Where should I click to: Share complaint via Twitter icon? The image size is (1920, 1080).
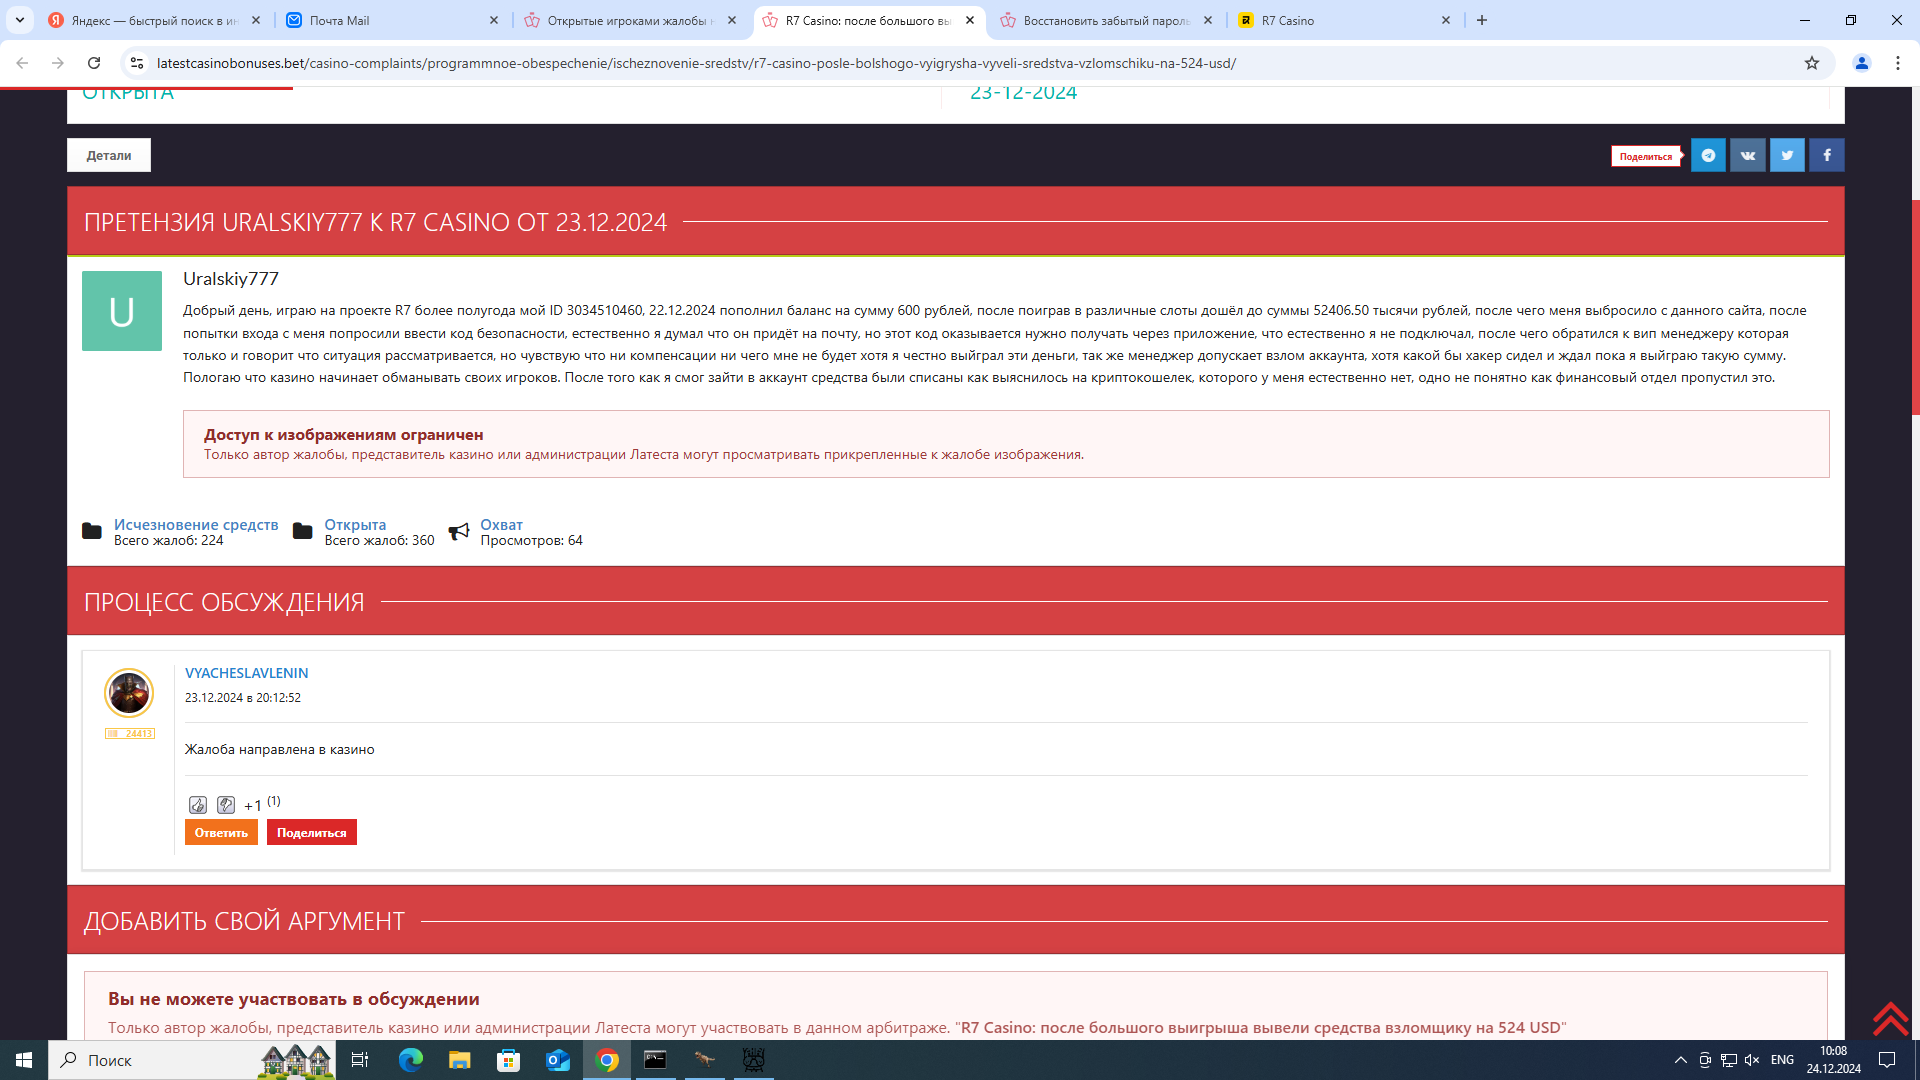[1787, 155]
